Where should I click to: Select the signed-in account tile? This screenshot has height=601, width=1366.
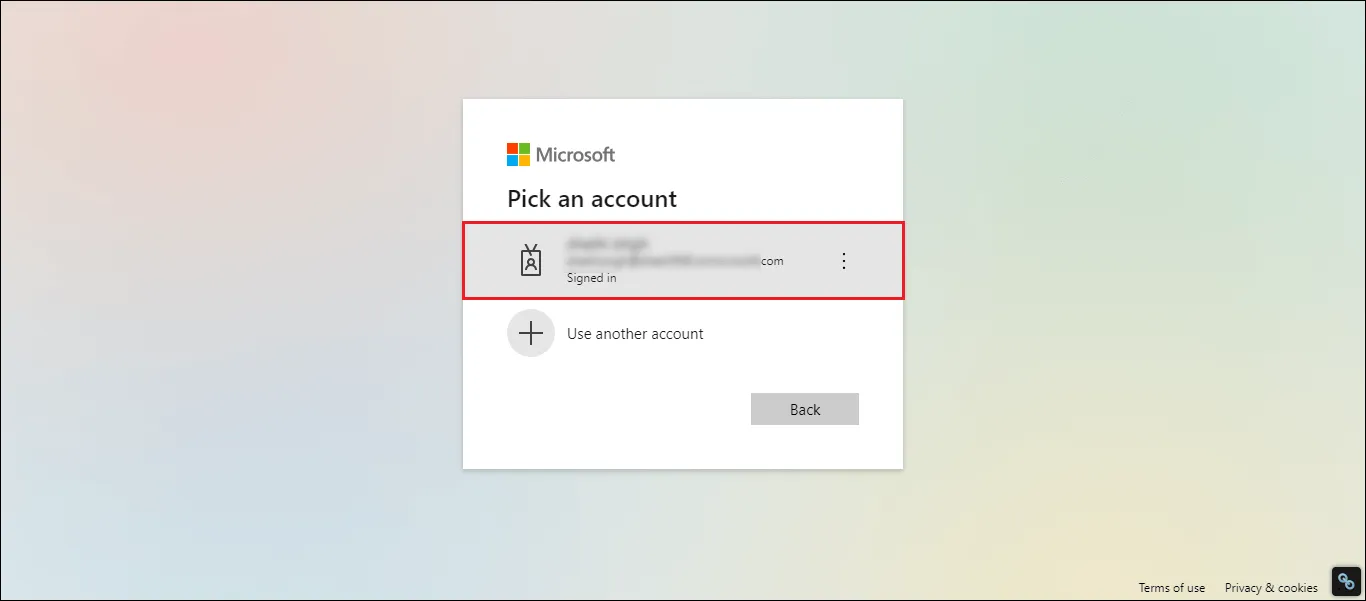[x=683, y=260]
